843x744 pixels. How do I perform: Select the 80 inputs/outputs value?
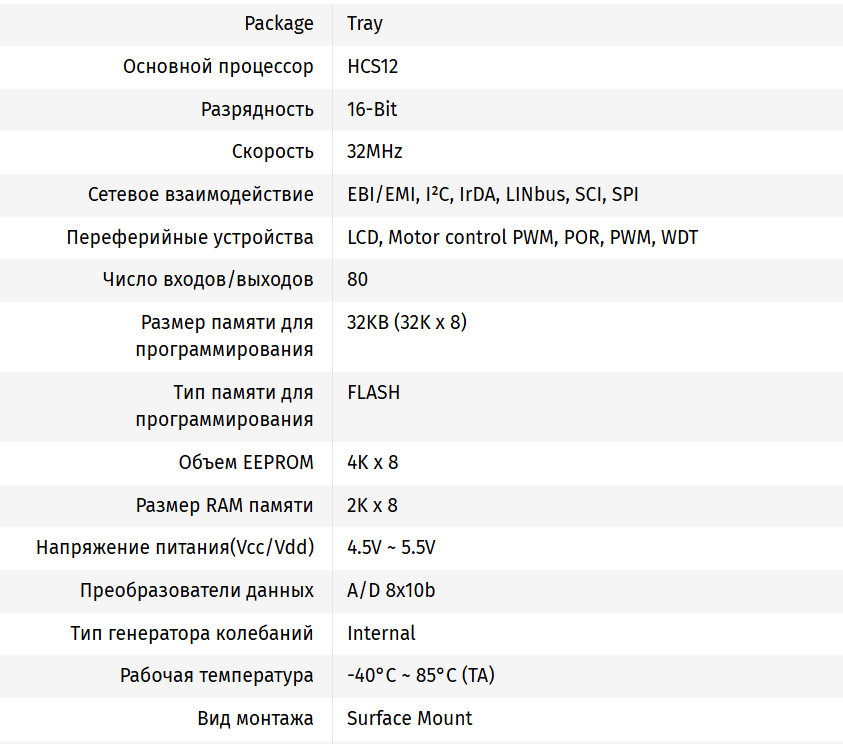[358, 279]
